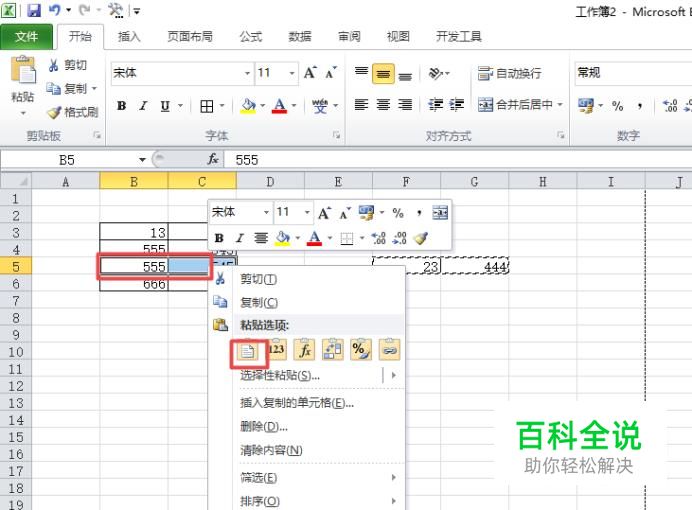Open mini toolbar font size dropdown
This screenshot has width=692, height=510.
pyautogui.click(x=307, y=212)
